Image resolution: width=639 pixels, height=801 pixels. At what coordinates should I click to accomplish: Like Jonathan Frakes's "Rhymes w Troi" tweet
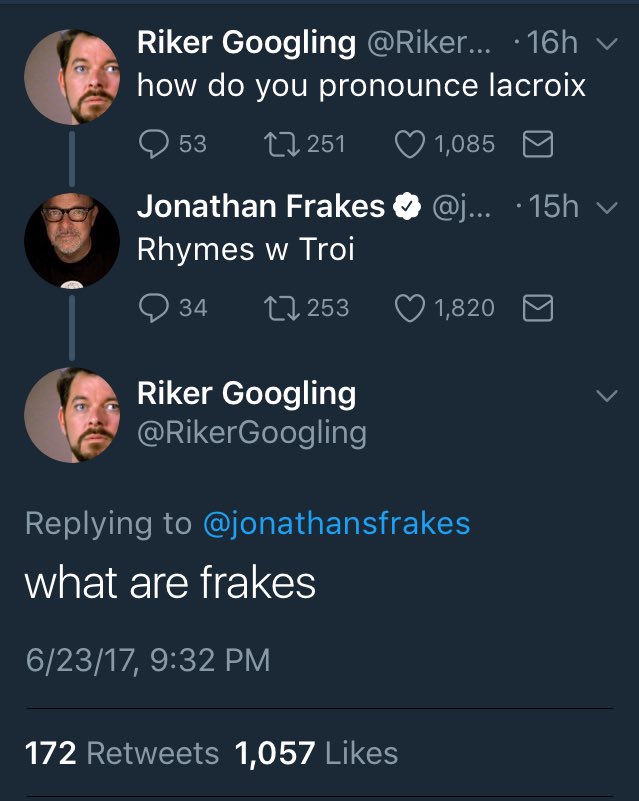410,308
